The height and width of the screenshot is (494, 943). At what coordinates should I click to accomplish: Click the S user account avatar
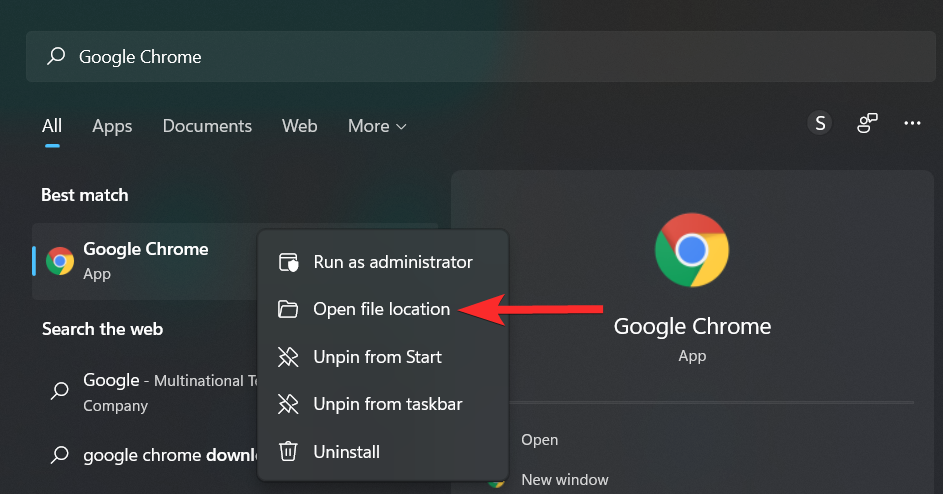(x=820, y=123)
